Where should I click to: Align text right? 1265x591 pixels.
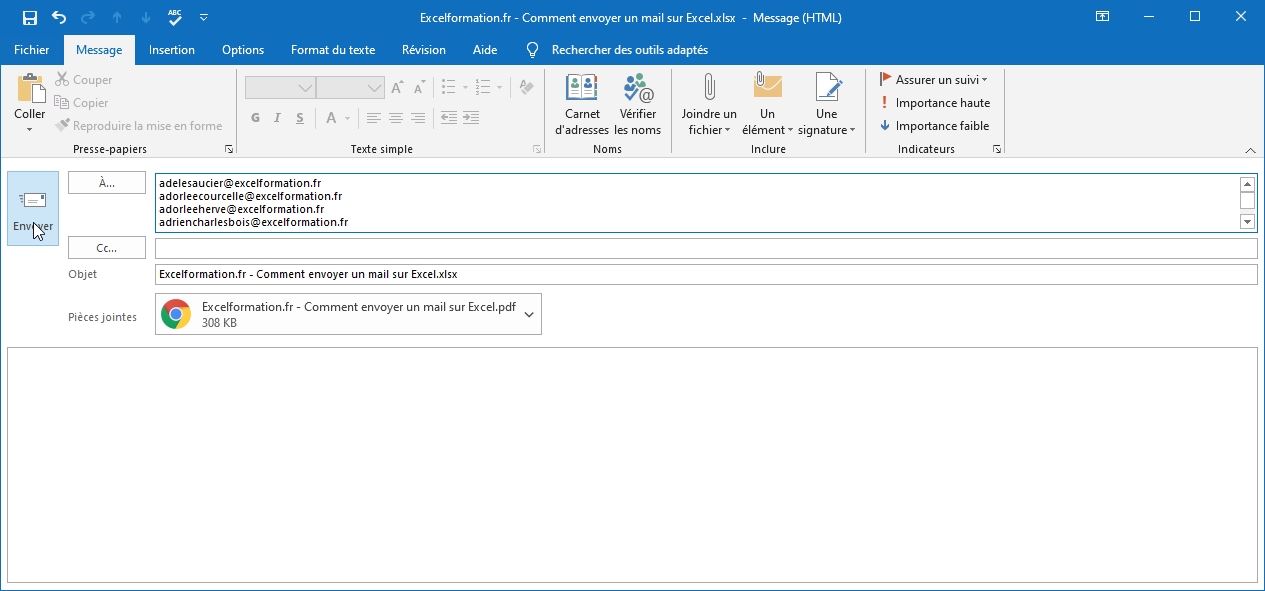click(x=418, y=118)
